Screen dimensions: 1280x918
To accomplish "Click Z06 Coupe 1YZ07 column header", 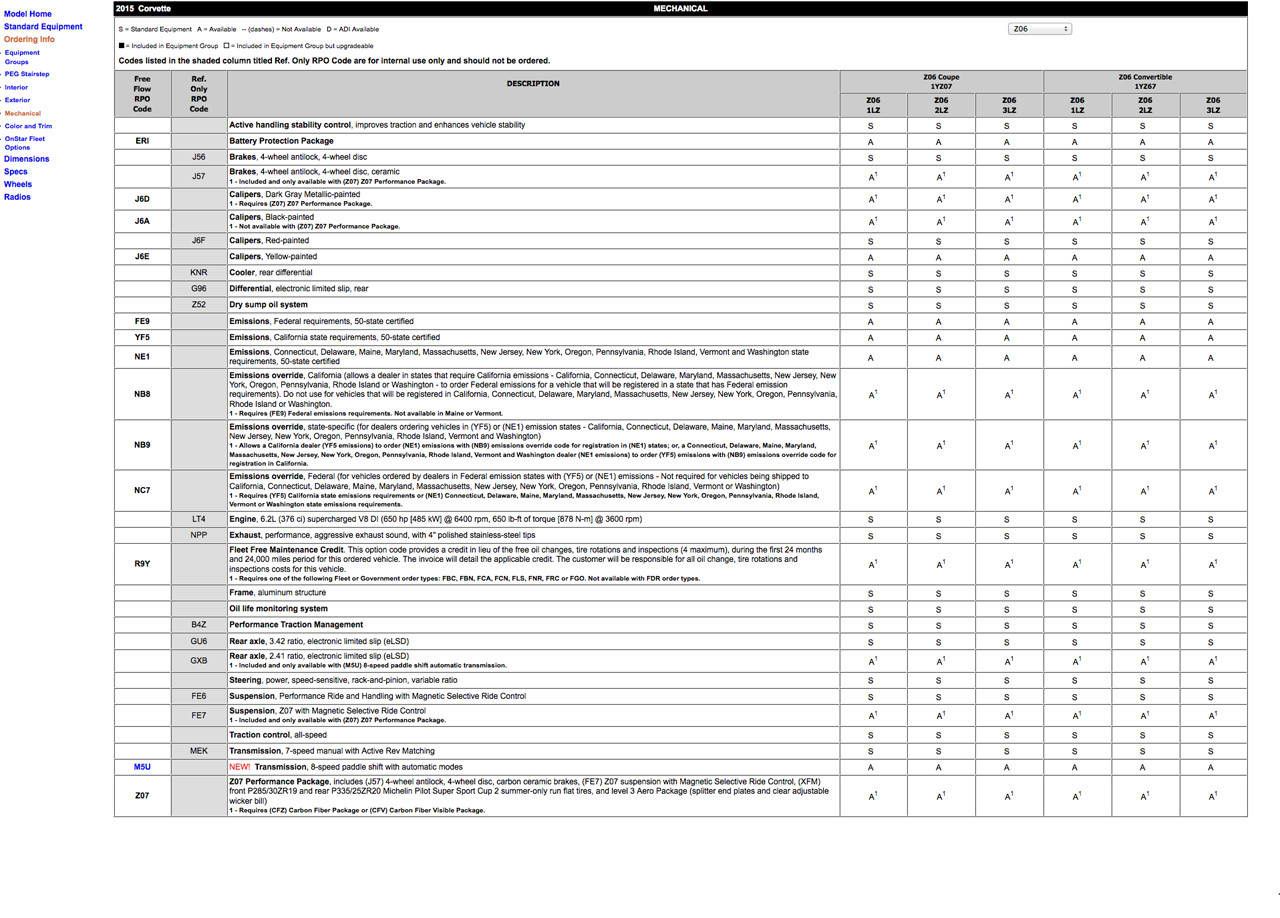I will pos(941,82).
